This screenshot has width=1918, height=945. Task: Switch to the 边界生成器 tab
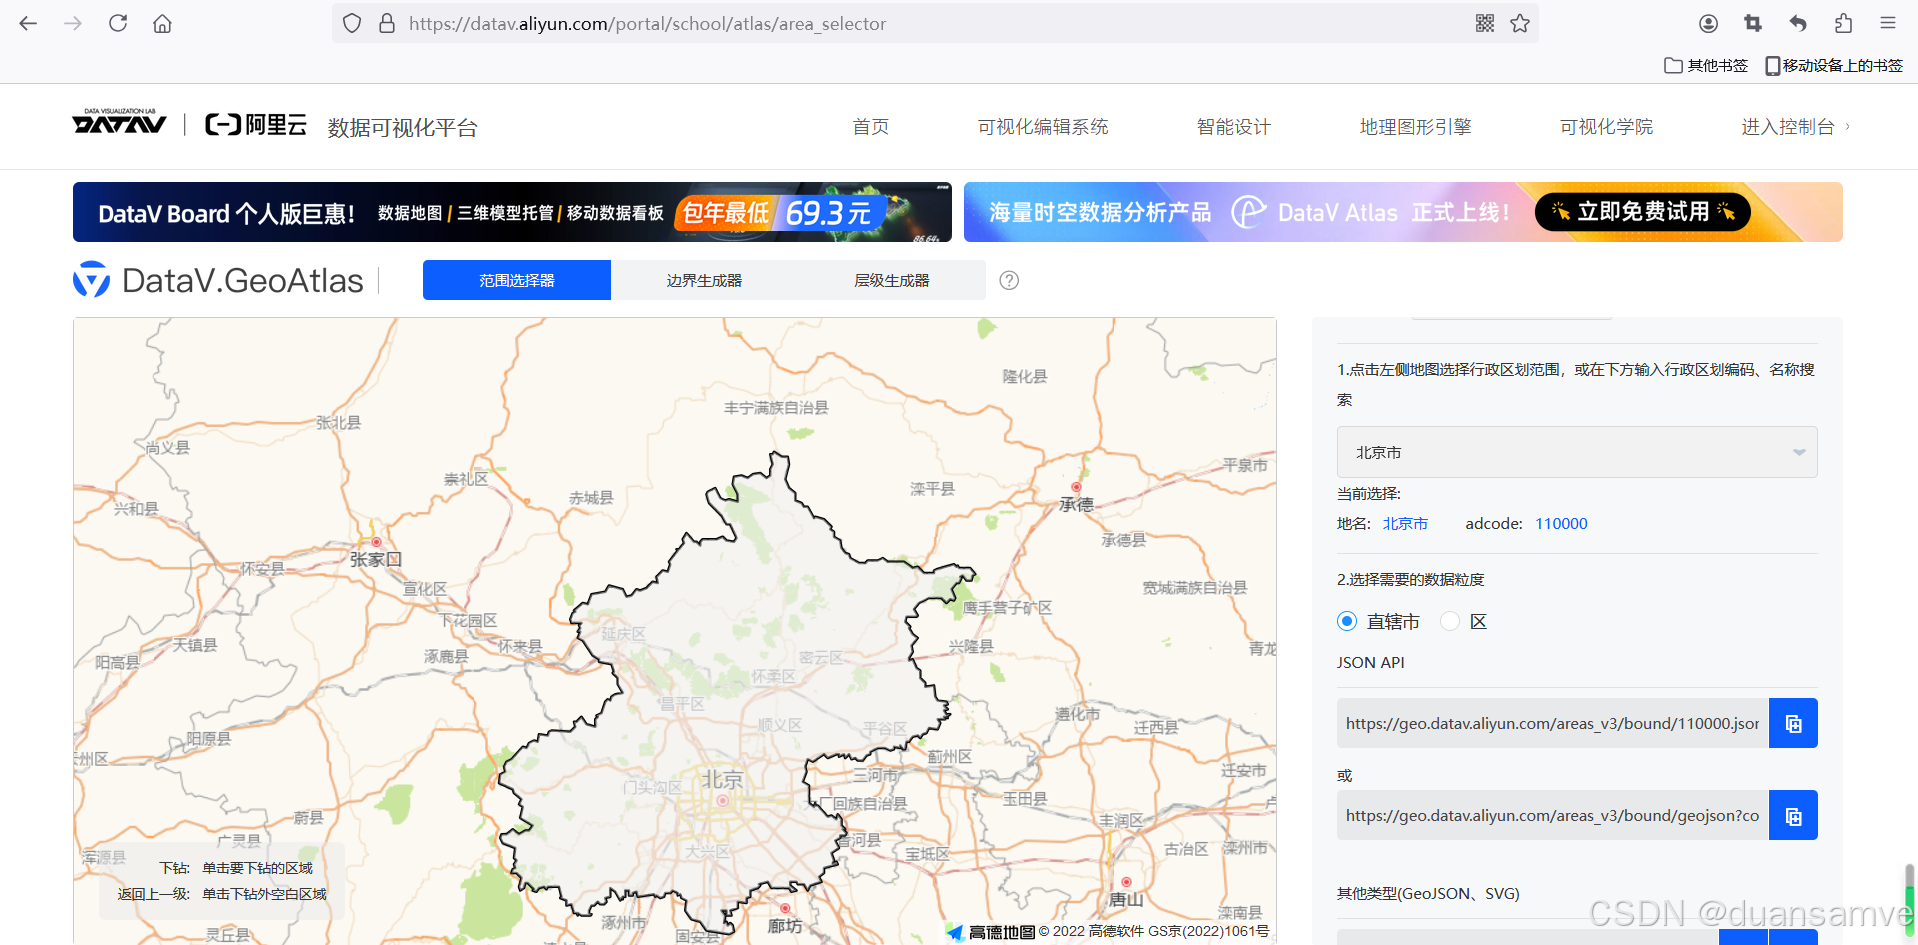pyautogui.click(x=704, y=280)
